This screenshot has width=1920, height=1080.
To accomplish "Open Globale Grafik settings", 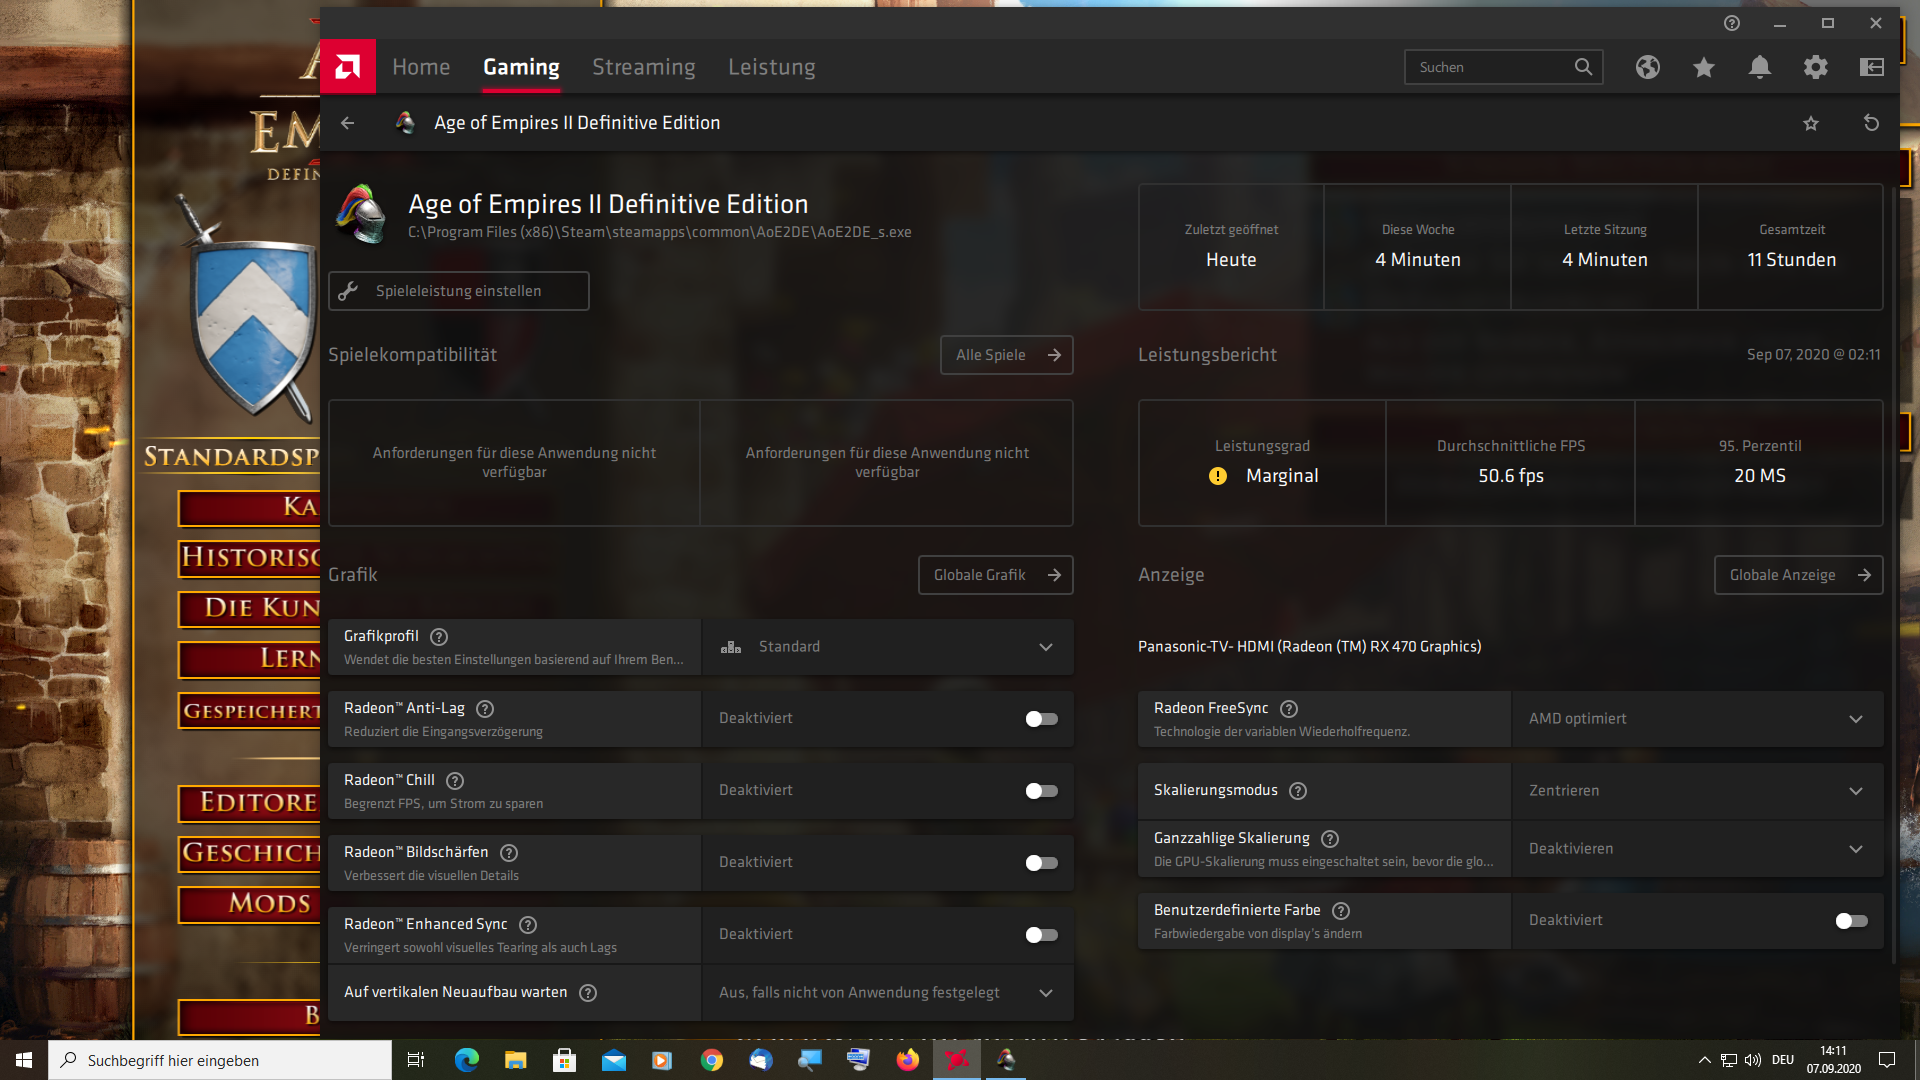I will [995, 575].
